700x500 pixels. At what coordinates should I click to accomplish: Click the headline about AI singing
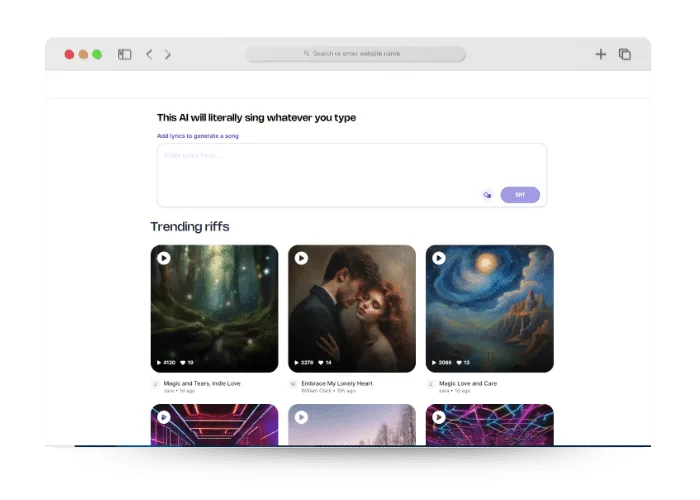coord(256,117)
